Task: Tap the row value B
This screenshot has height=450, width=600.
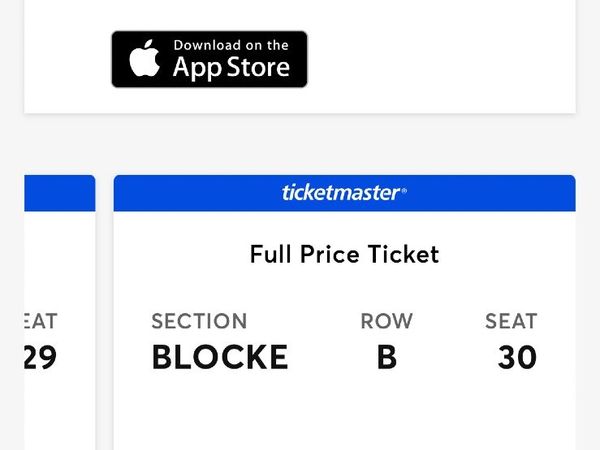Action: 386,357
